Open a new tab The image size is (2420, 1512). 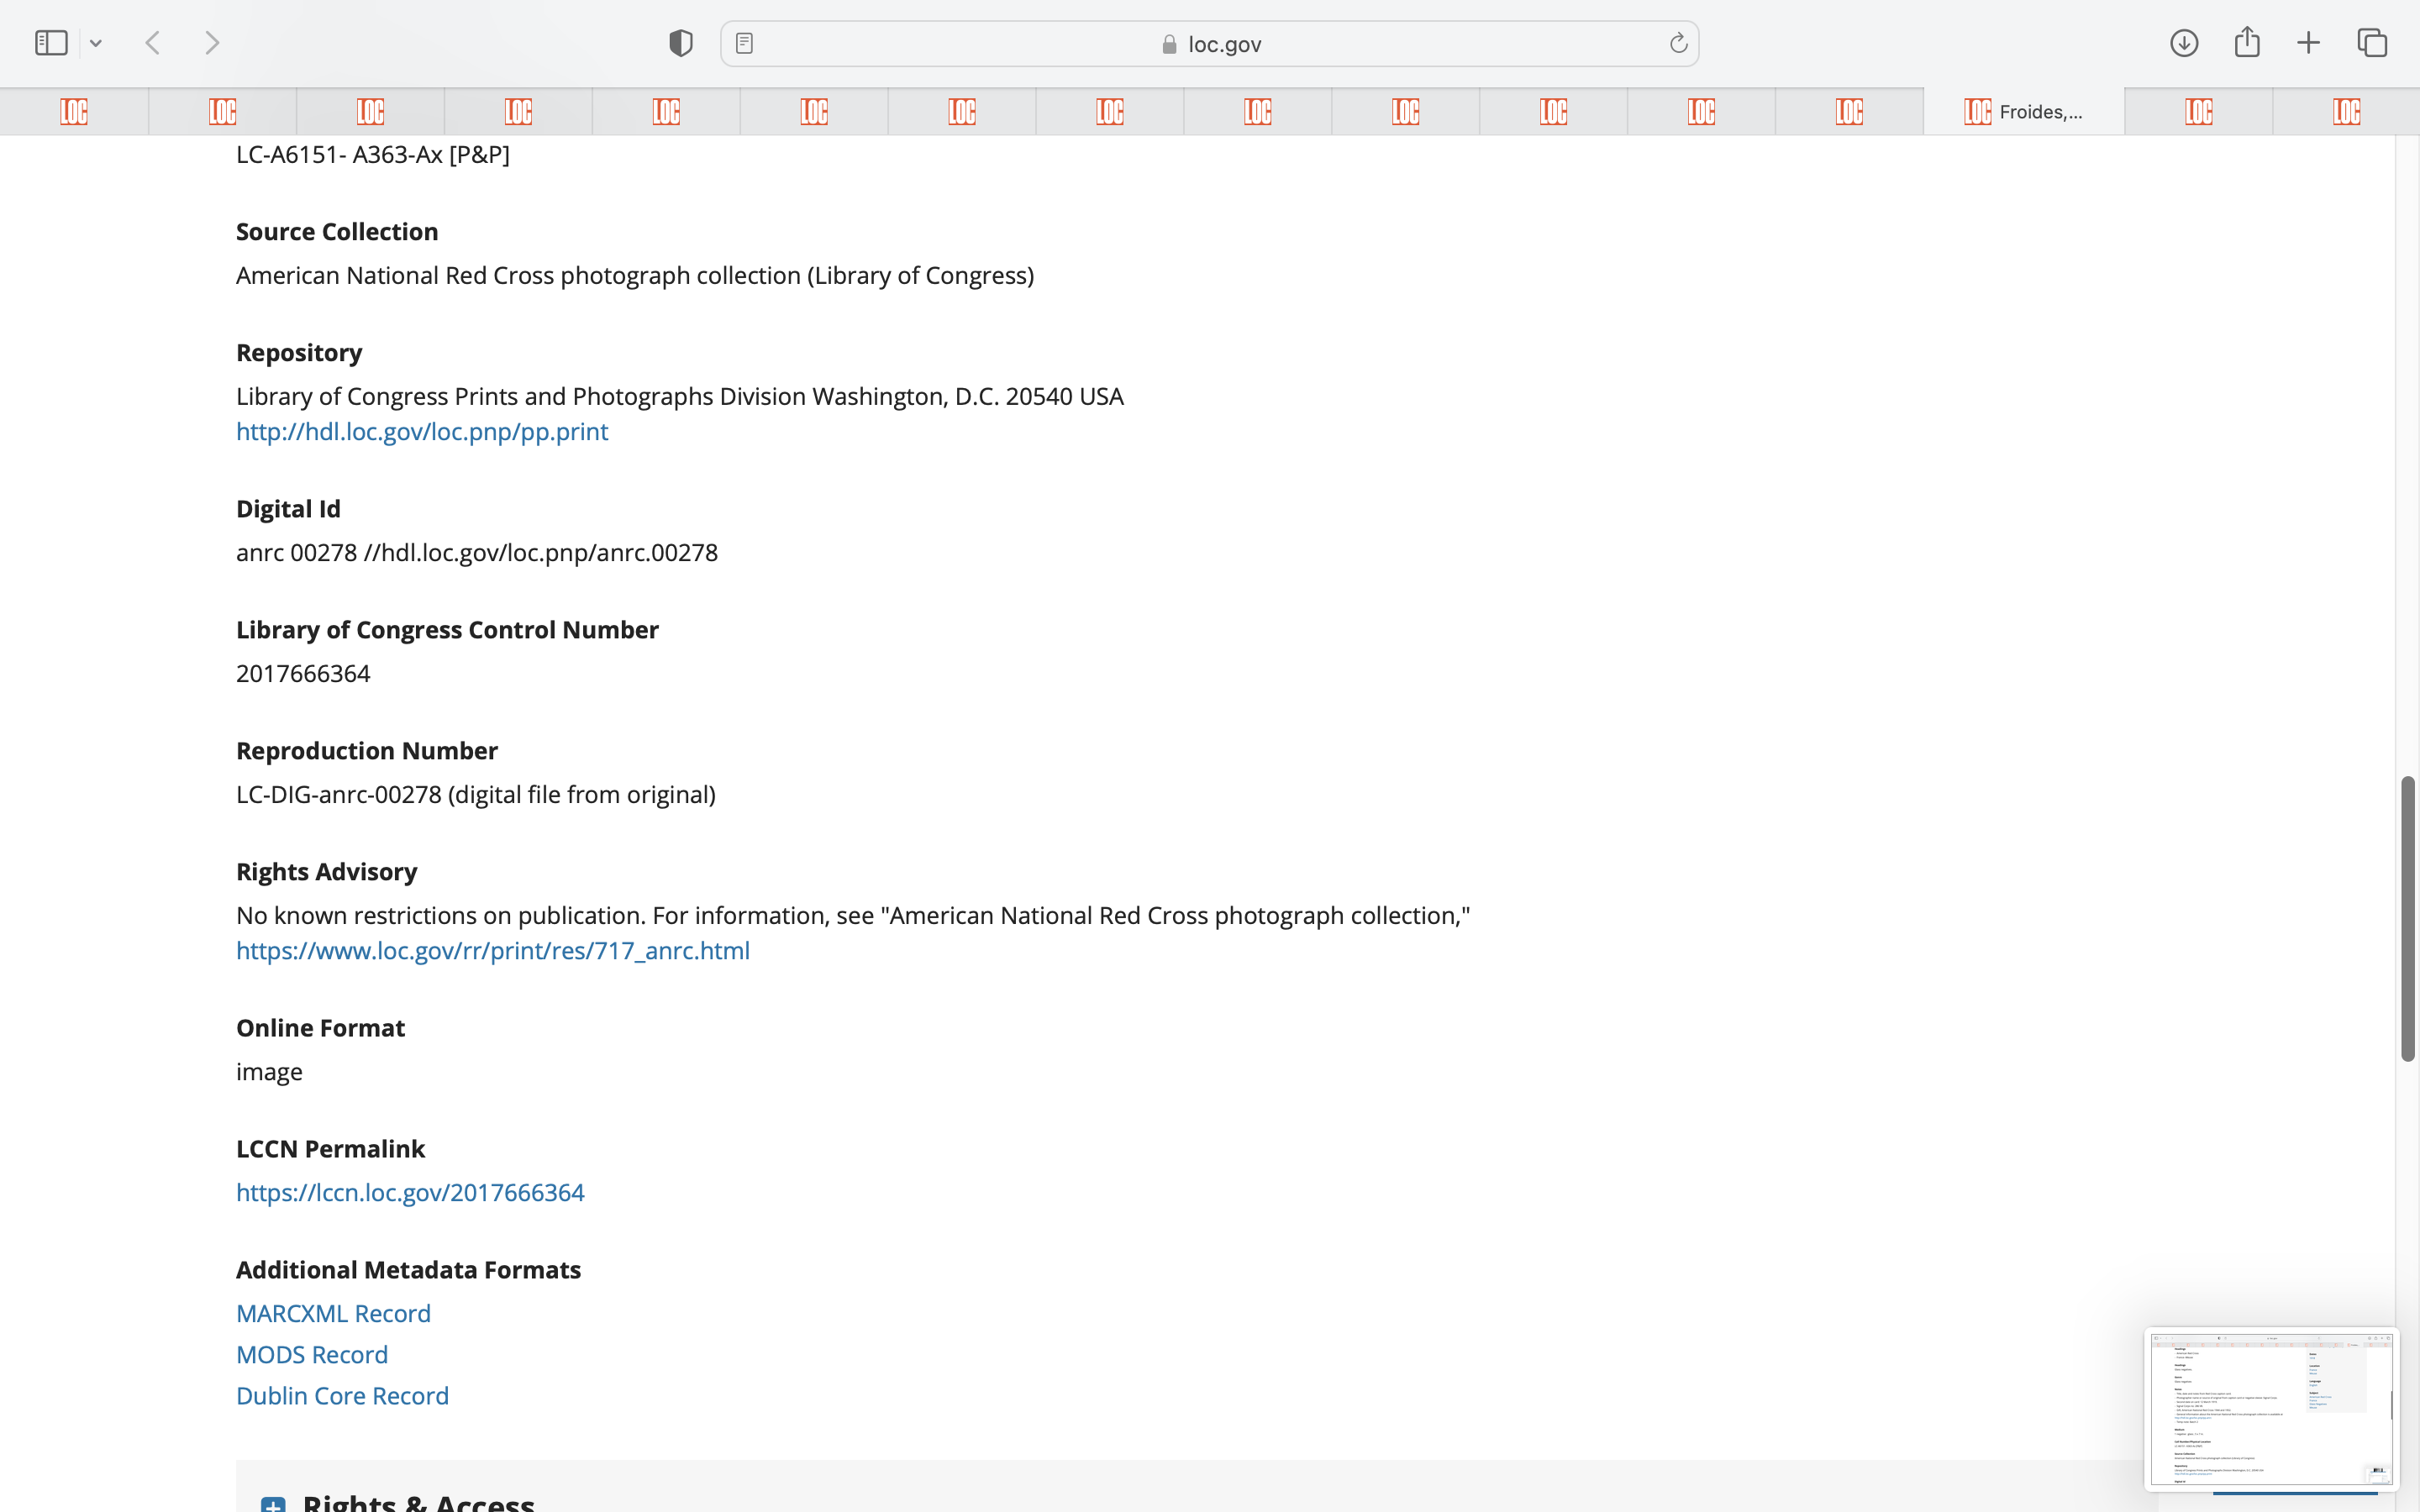tap(2308, 43)
